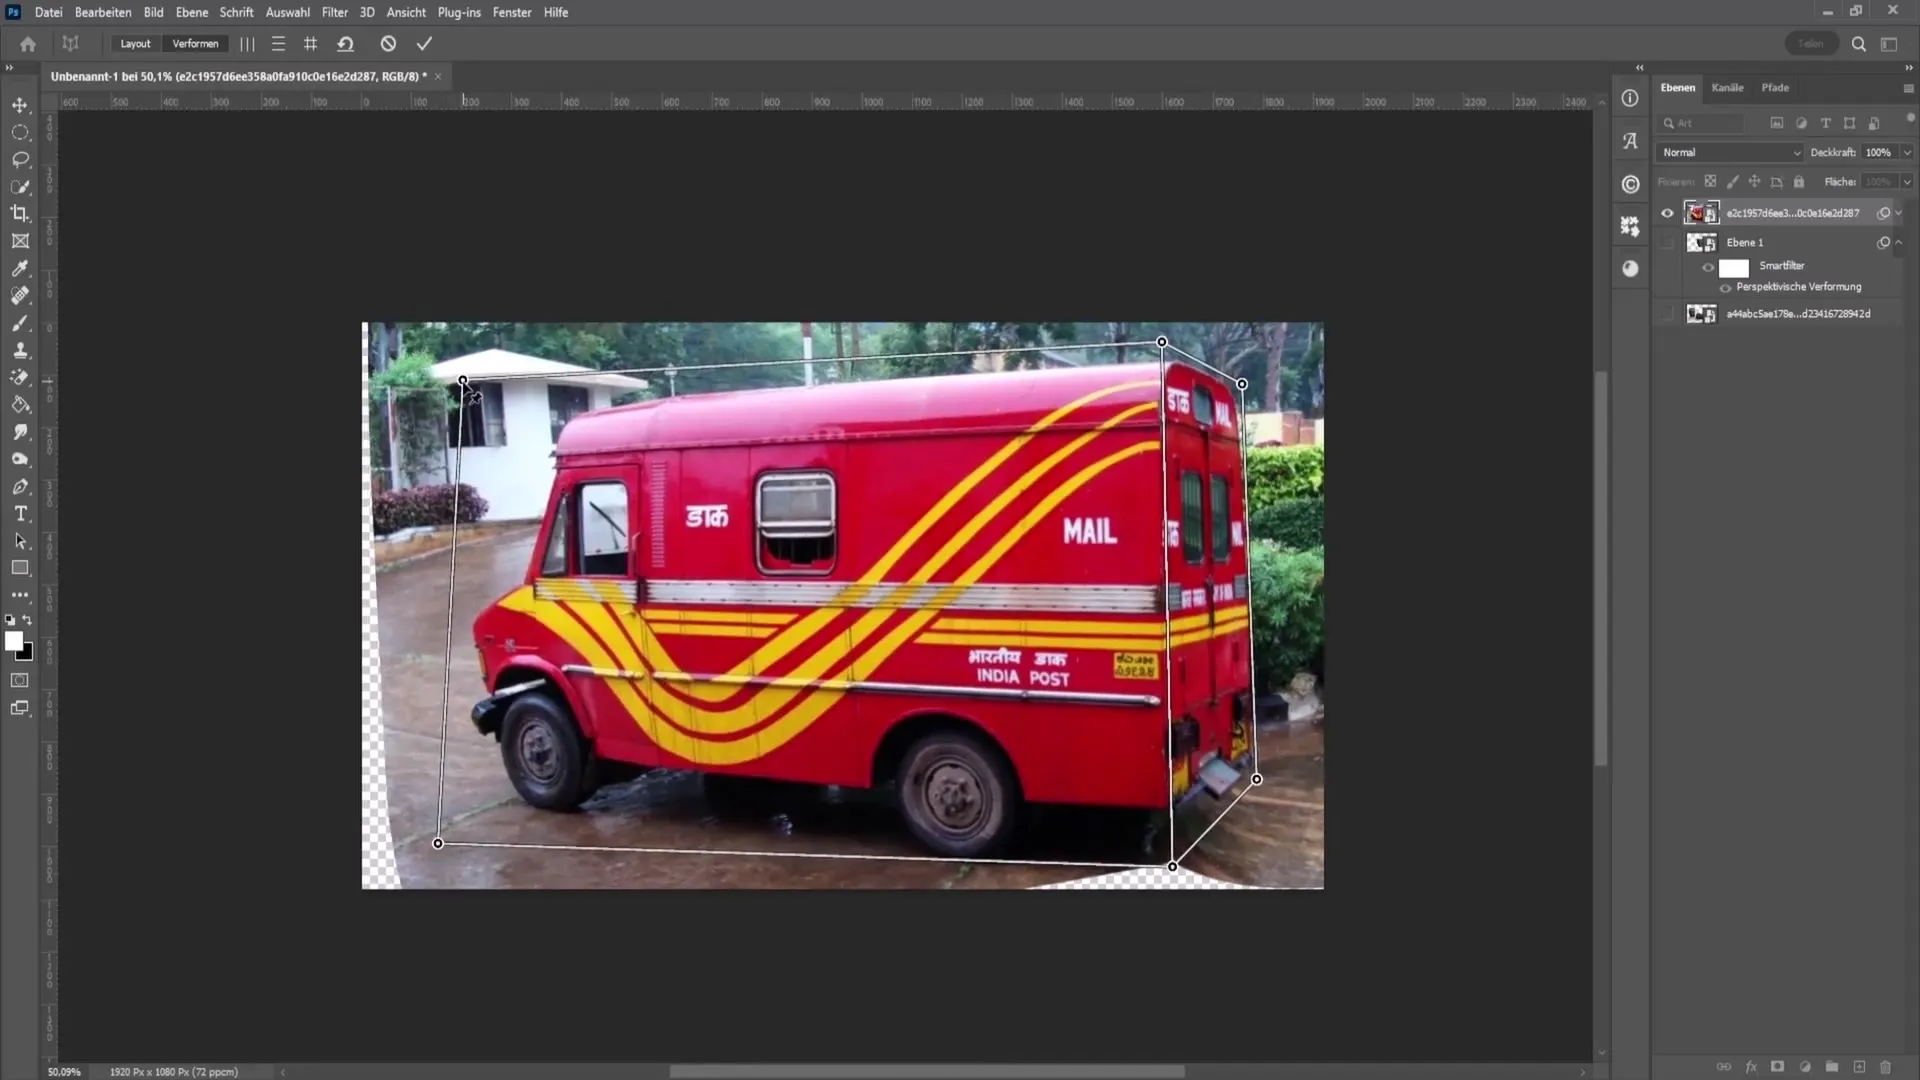Click the Home icon in options bar
1920x1080 pixels.
tap(28, 44)
